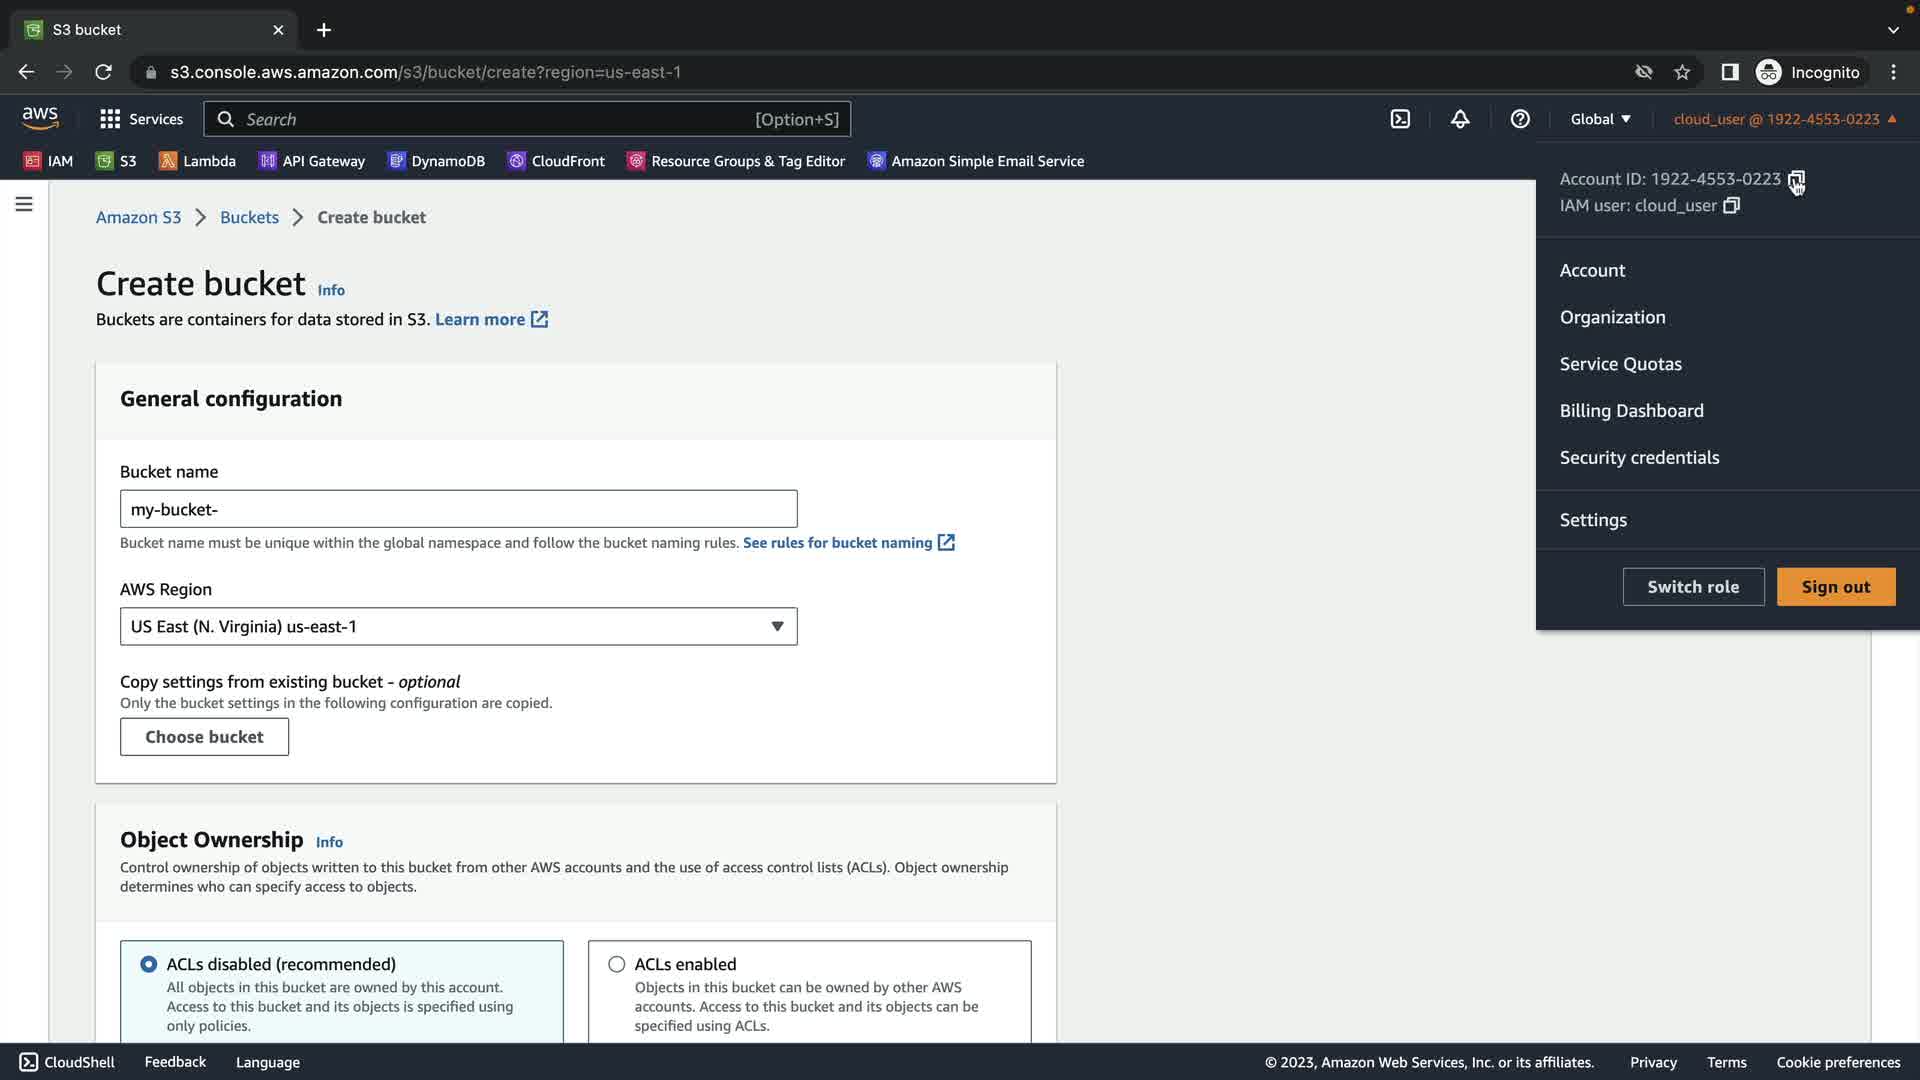Open the DynamoDB shortcut in favorites bar
Screen dimensions: 1920x1080
[x=436, y=161]
